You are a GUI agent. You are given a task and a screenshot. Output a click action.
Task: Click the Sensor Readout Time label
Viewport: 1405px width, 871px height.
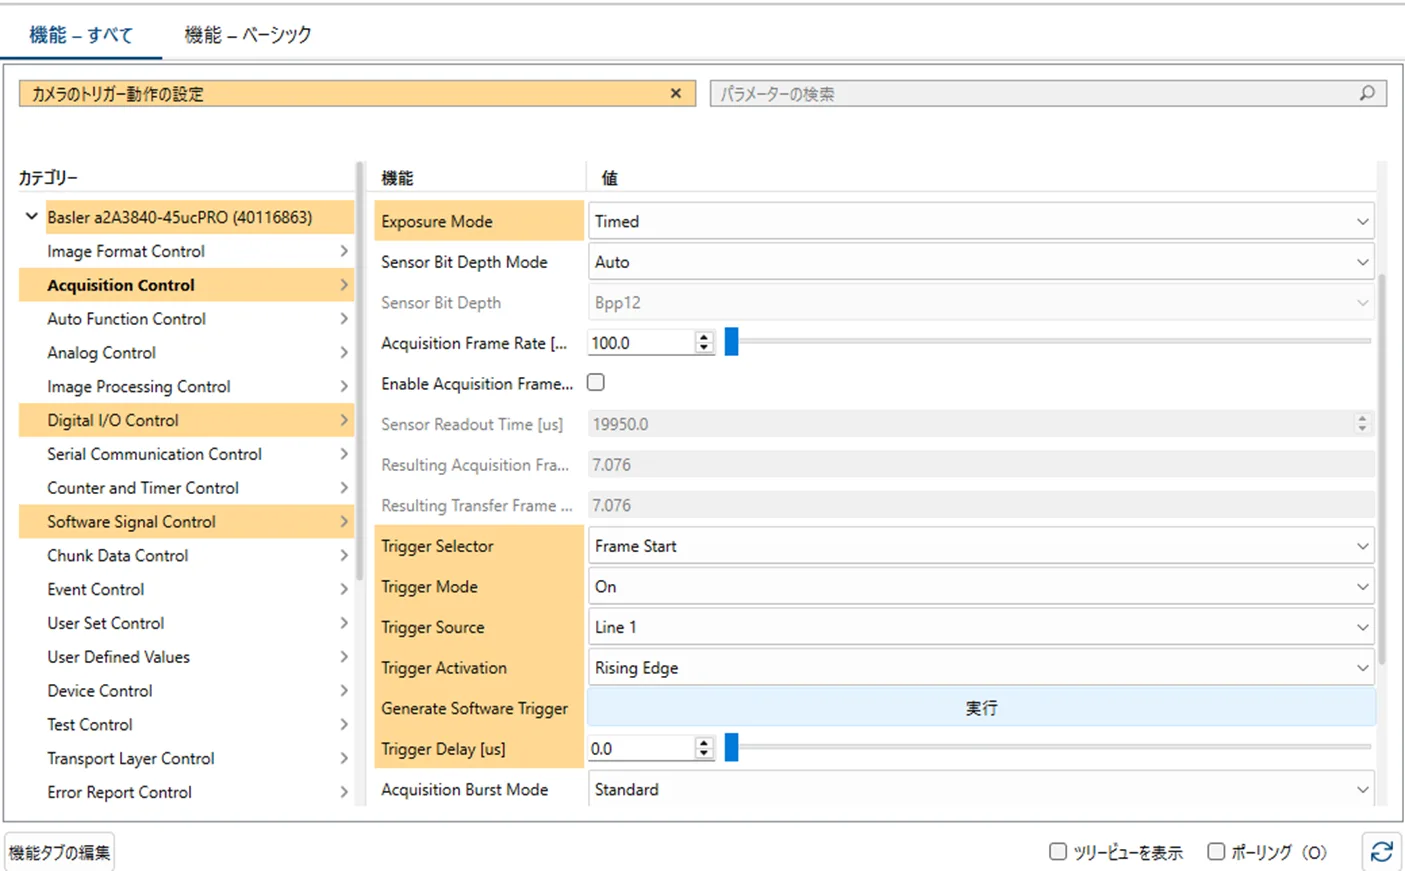471,424
